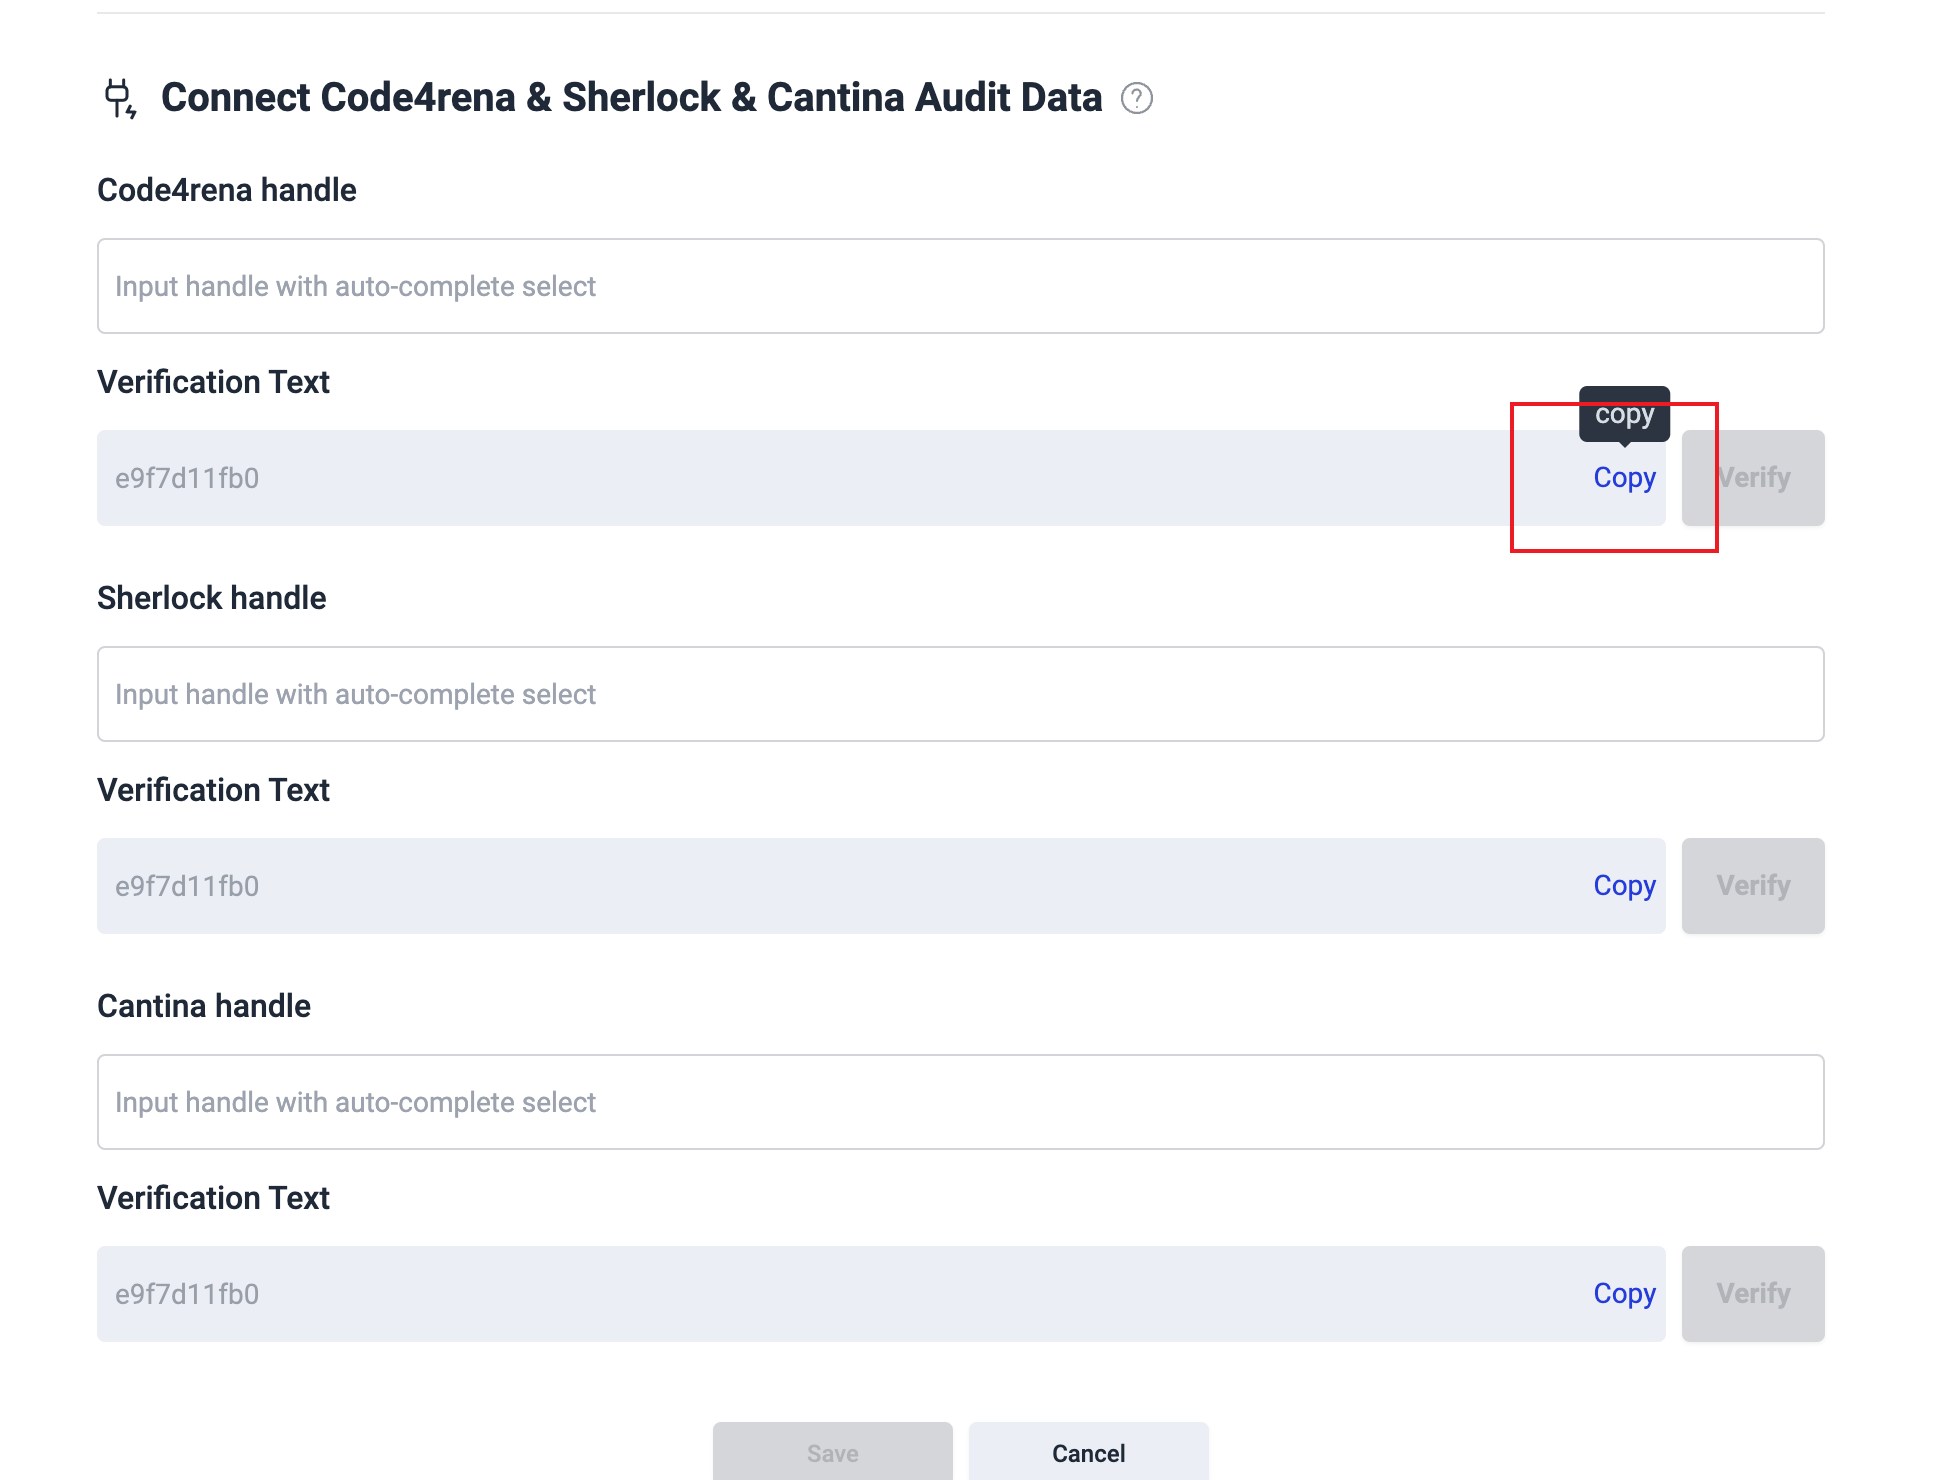Copy the Code4rena verification text

1624,478
